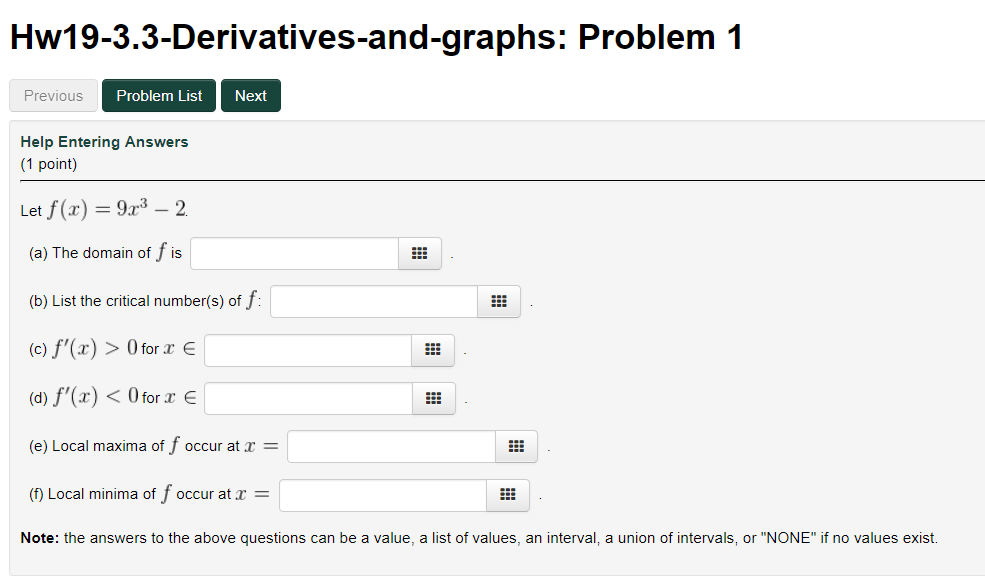
Task: Open the Problem List
Action: [x=158, y=95]
